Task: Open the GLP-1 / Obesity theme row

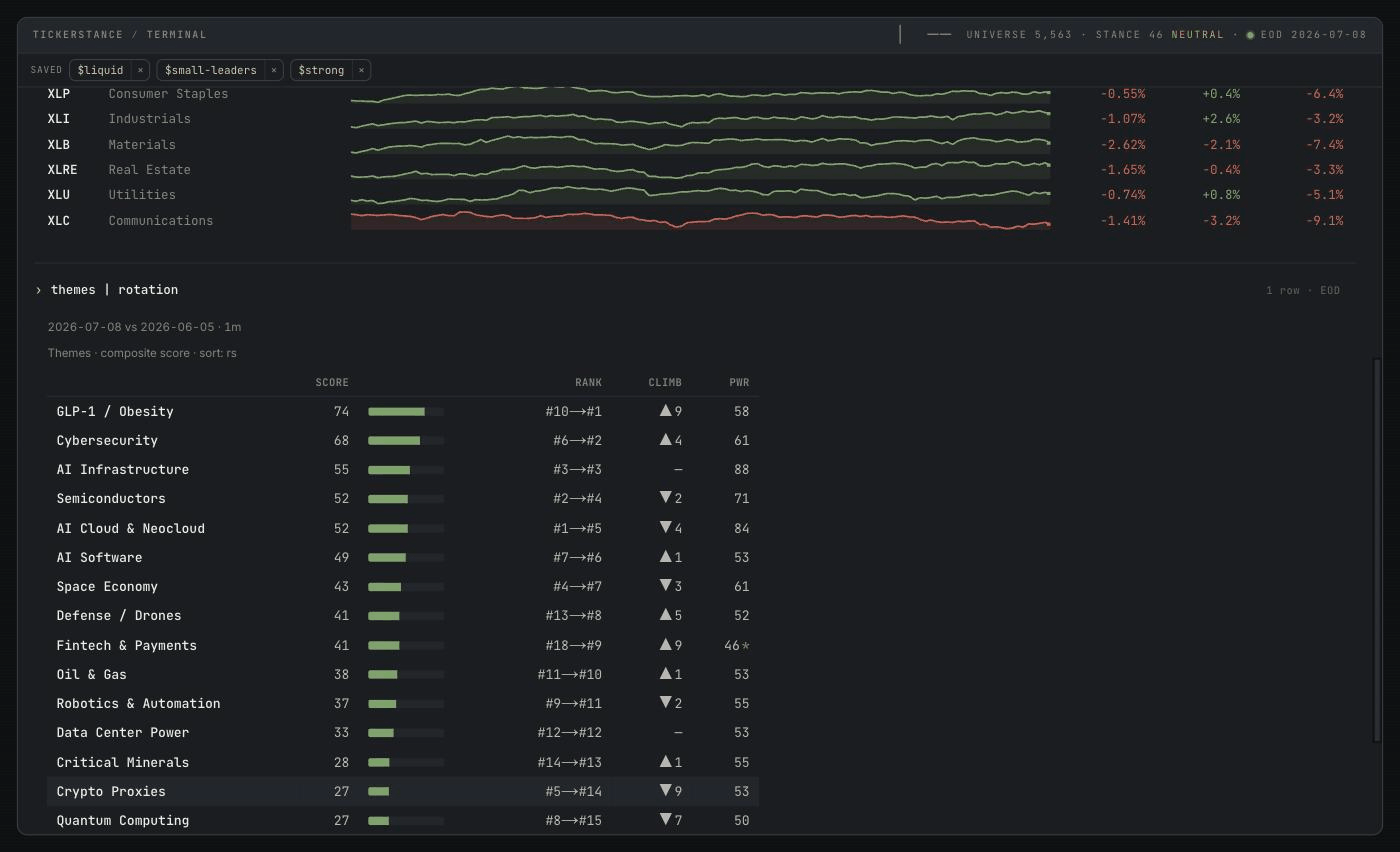Action: (x=403, y=411)
